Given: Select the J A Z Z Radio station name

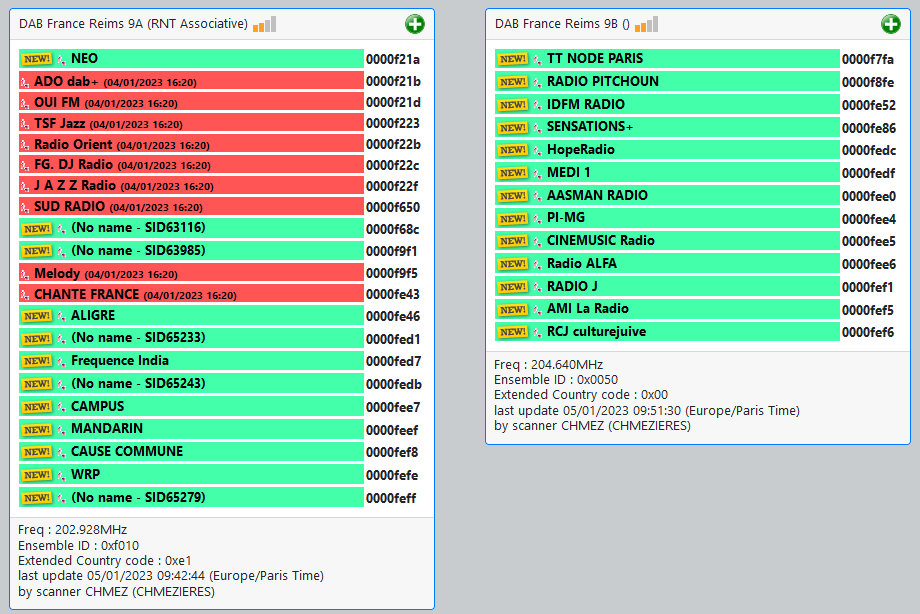Looking at the screenshot, I should click(x=75, y=185).
